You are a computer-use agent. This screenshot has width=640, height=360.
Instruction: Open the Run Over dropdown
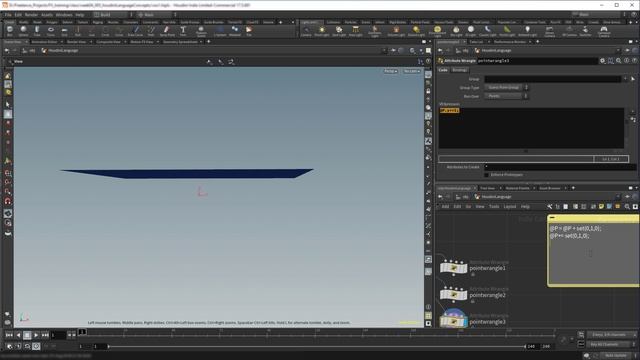pyautogui.click(x=506, y=96)
